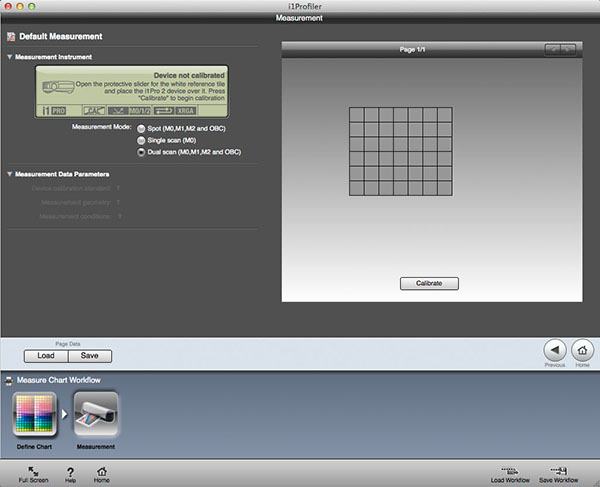
Task: Collapse the Measurement Instrument section
Action: (10, 57)
